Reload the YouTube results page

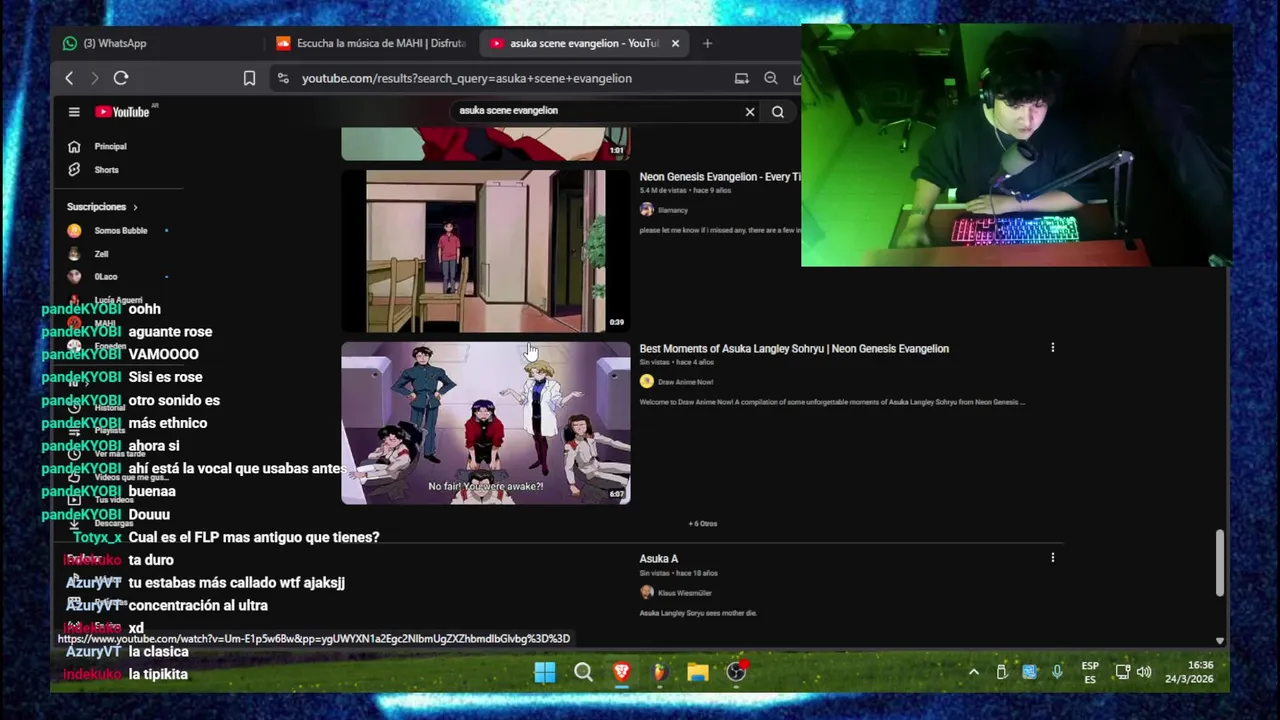[121, 78]
